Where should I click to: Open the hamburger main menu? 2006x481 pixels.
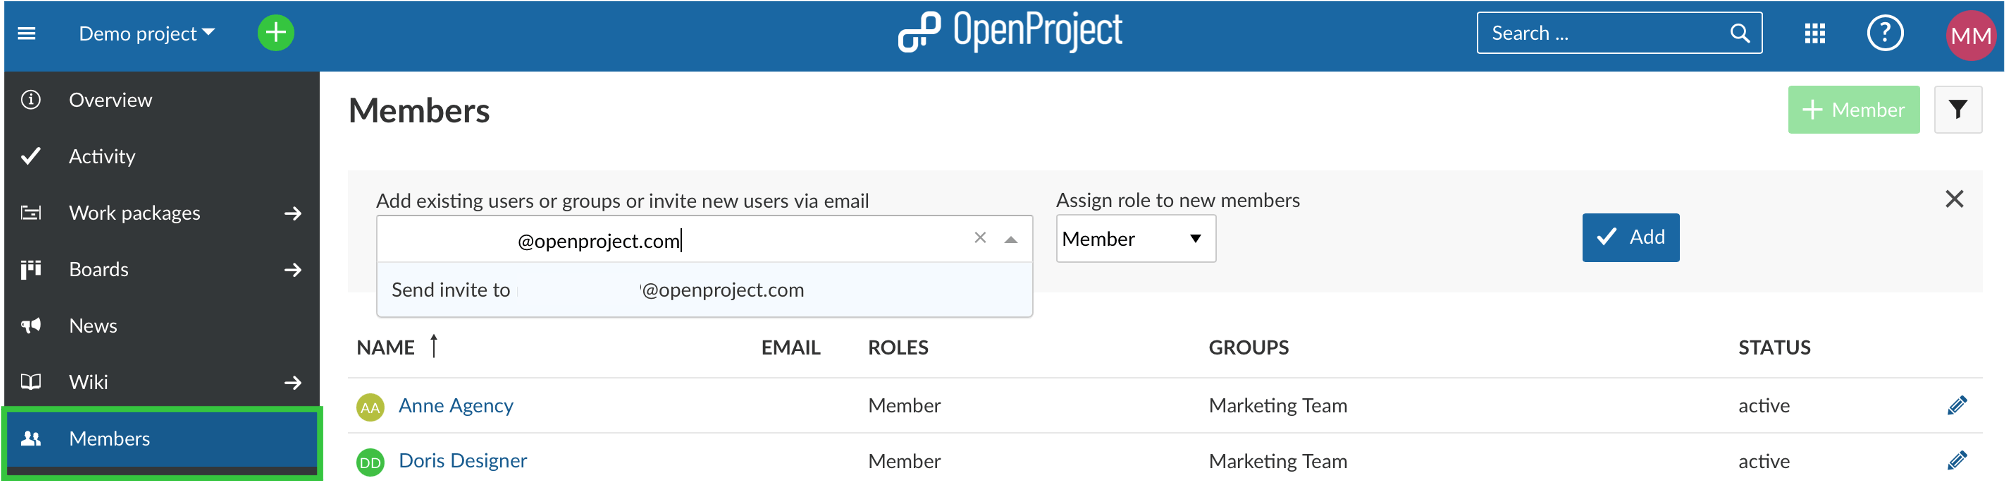[27, 34]
